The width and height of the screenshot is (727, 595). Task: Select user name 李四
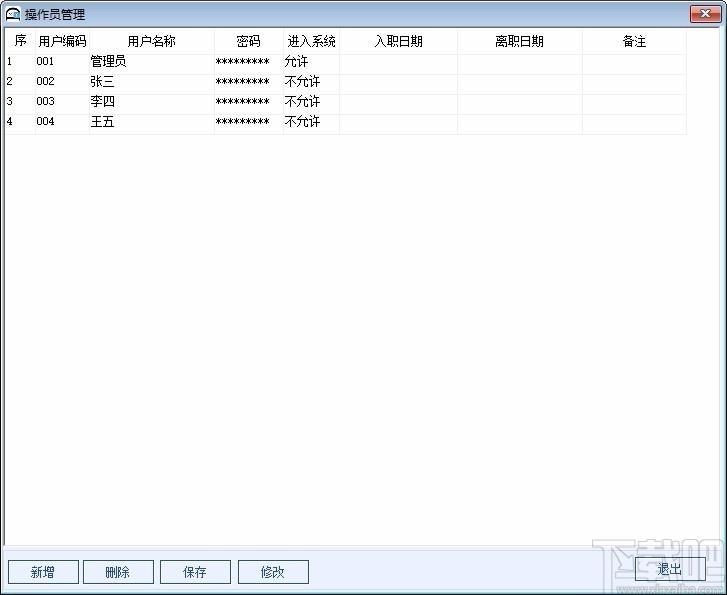coord(102,102)
